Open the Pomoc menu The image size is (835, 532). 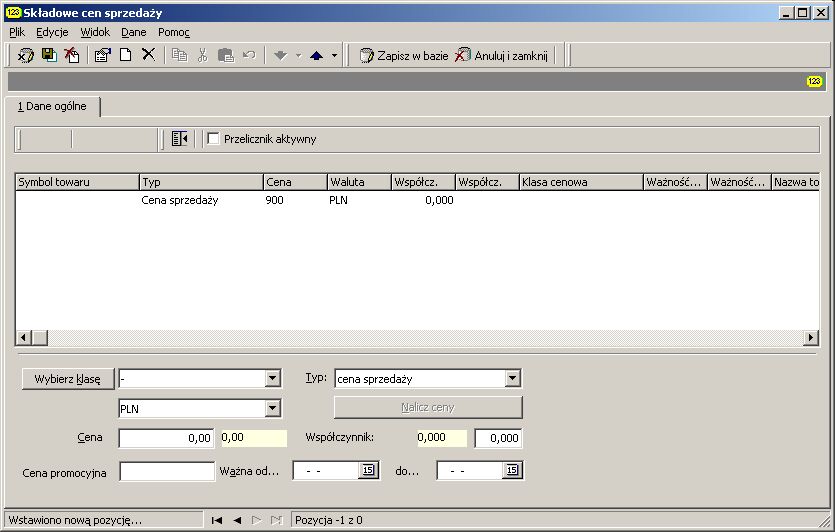(174, 32)
